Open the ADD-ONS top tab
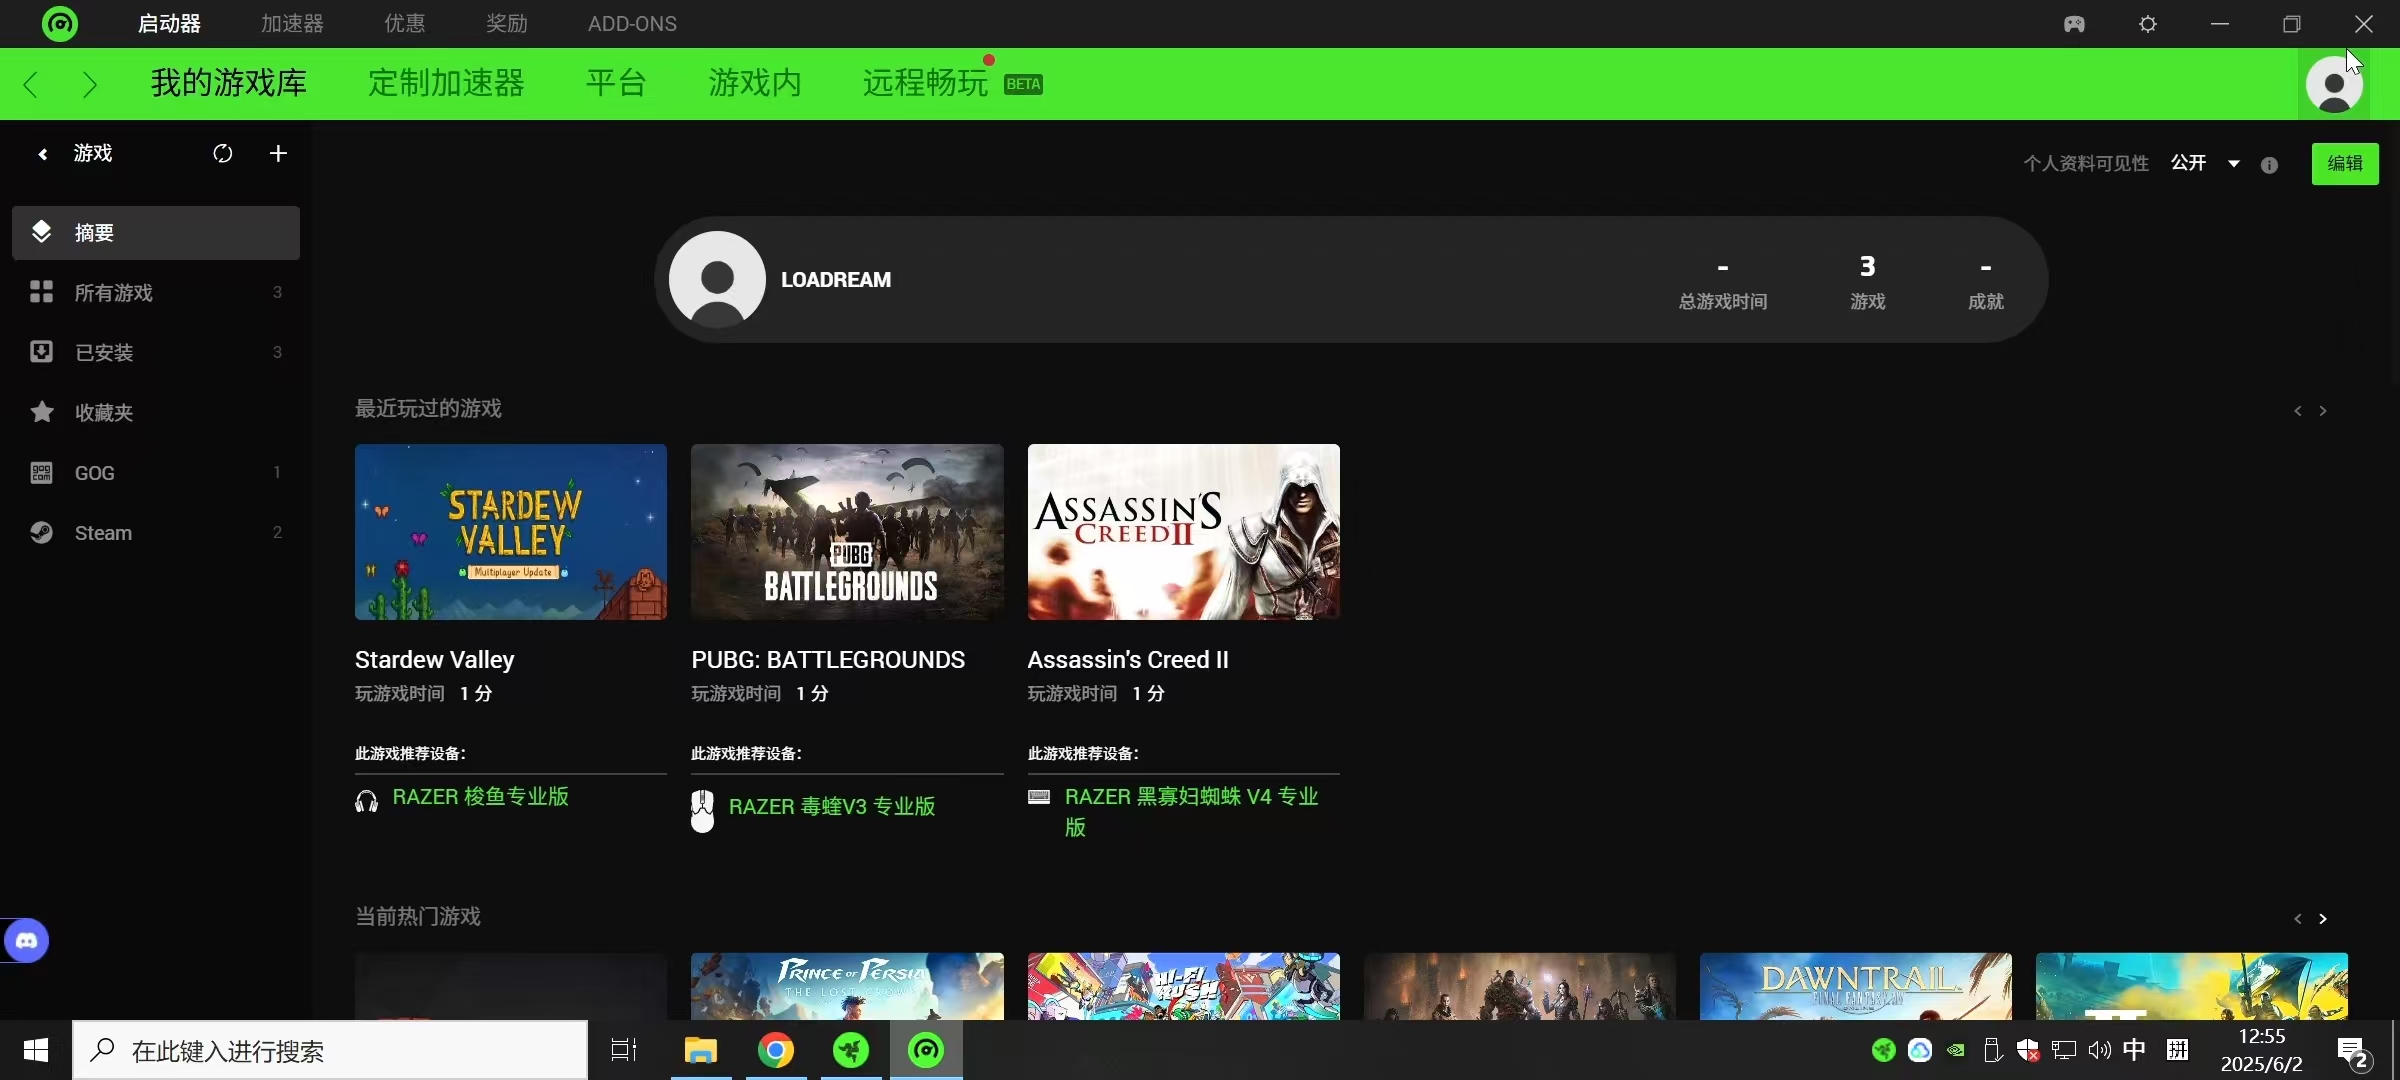 [x=632, y=24]
